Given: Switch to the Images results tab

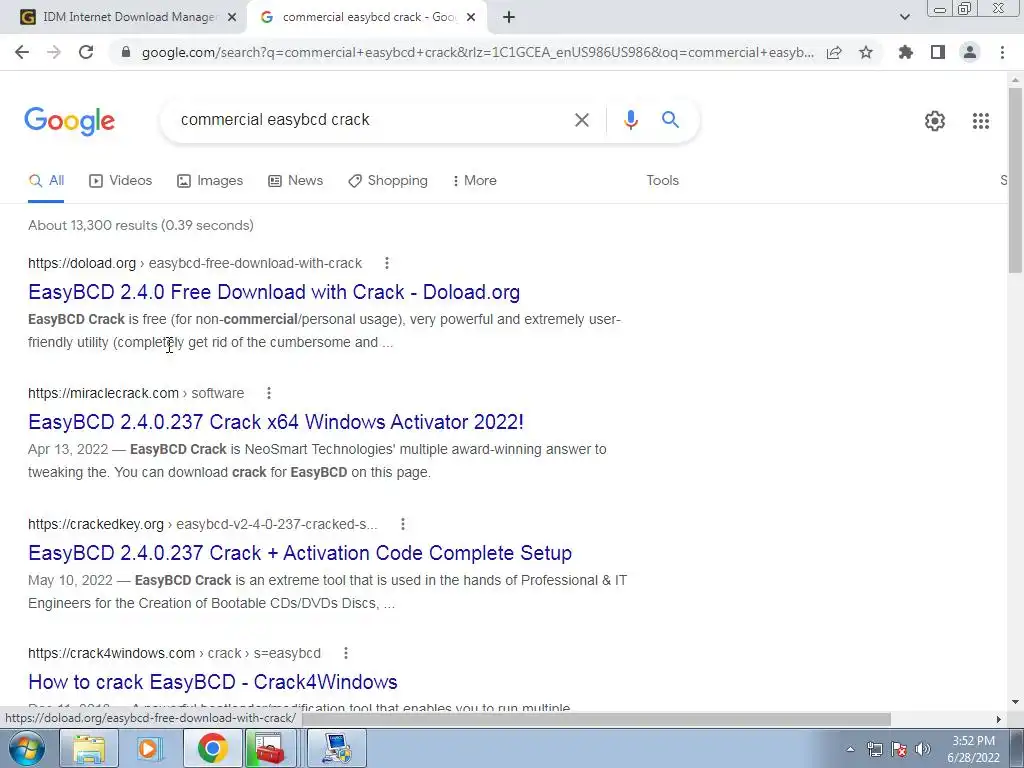Looking at the screenshot, I should point(210,181).
